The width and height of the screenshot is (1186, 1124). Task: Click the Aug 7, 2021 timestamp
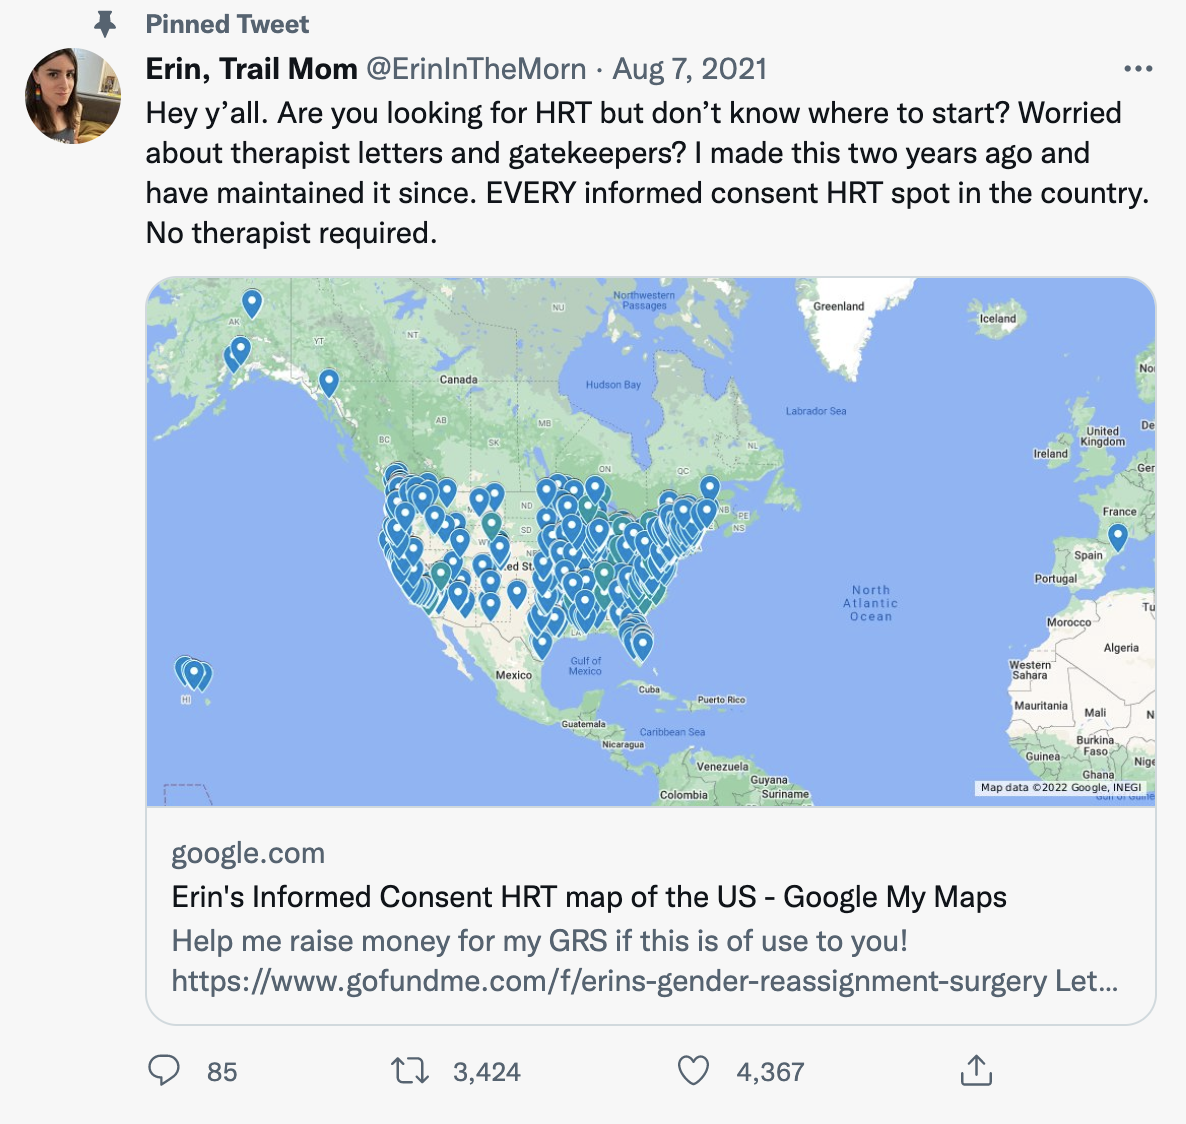(690, 69)
